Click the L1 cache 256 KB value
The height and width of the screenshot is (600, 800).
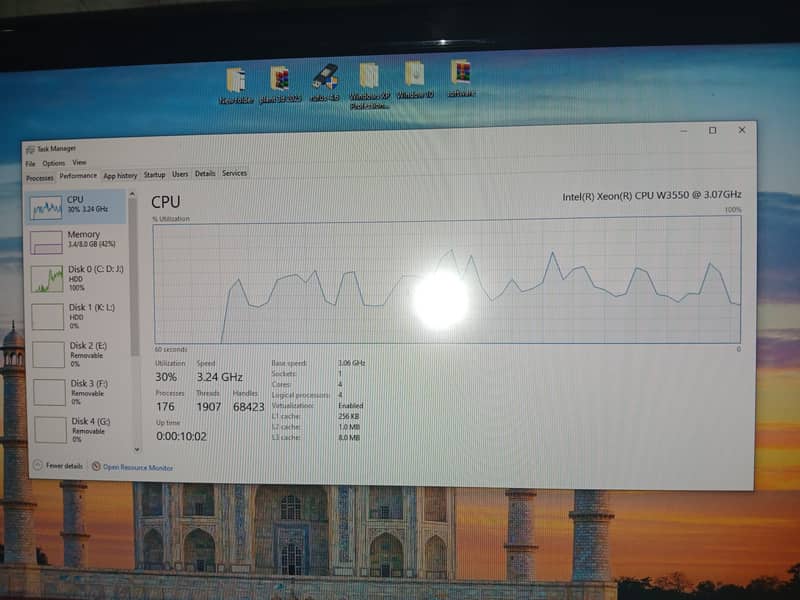[x=349, y=416]
